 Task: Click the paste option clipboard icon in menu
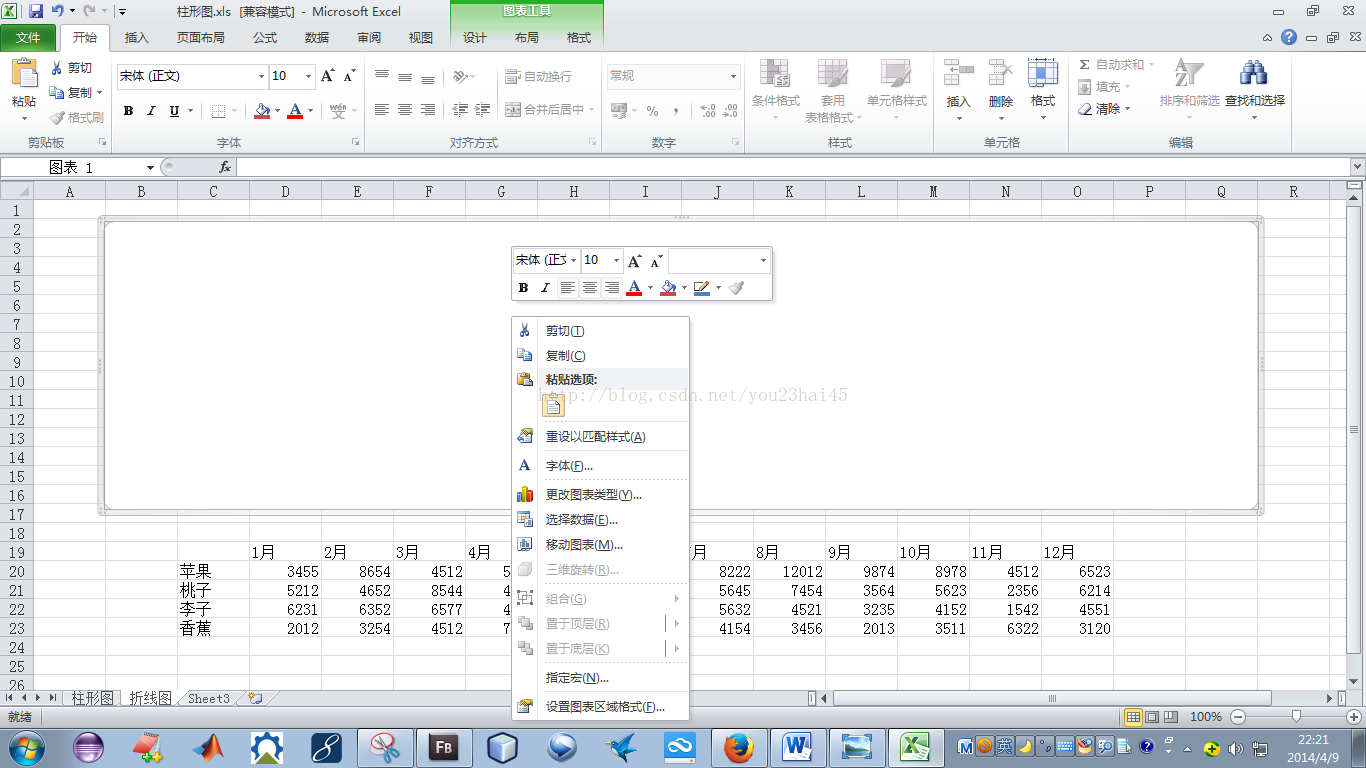pyautogui.click(x=553, y=404)
